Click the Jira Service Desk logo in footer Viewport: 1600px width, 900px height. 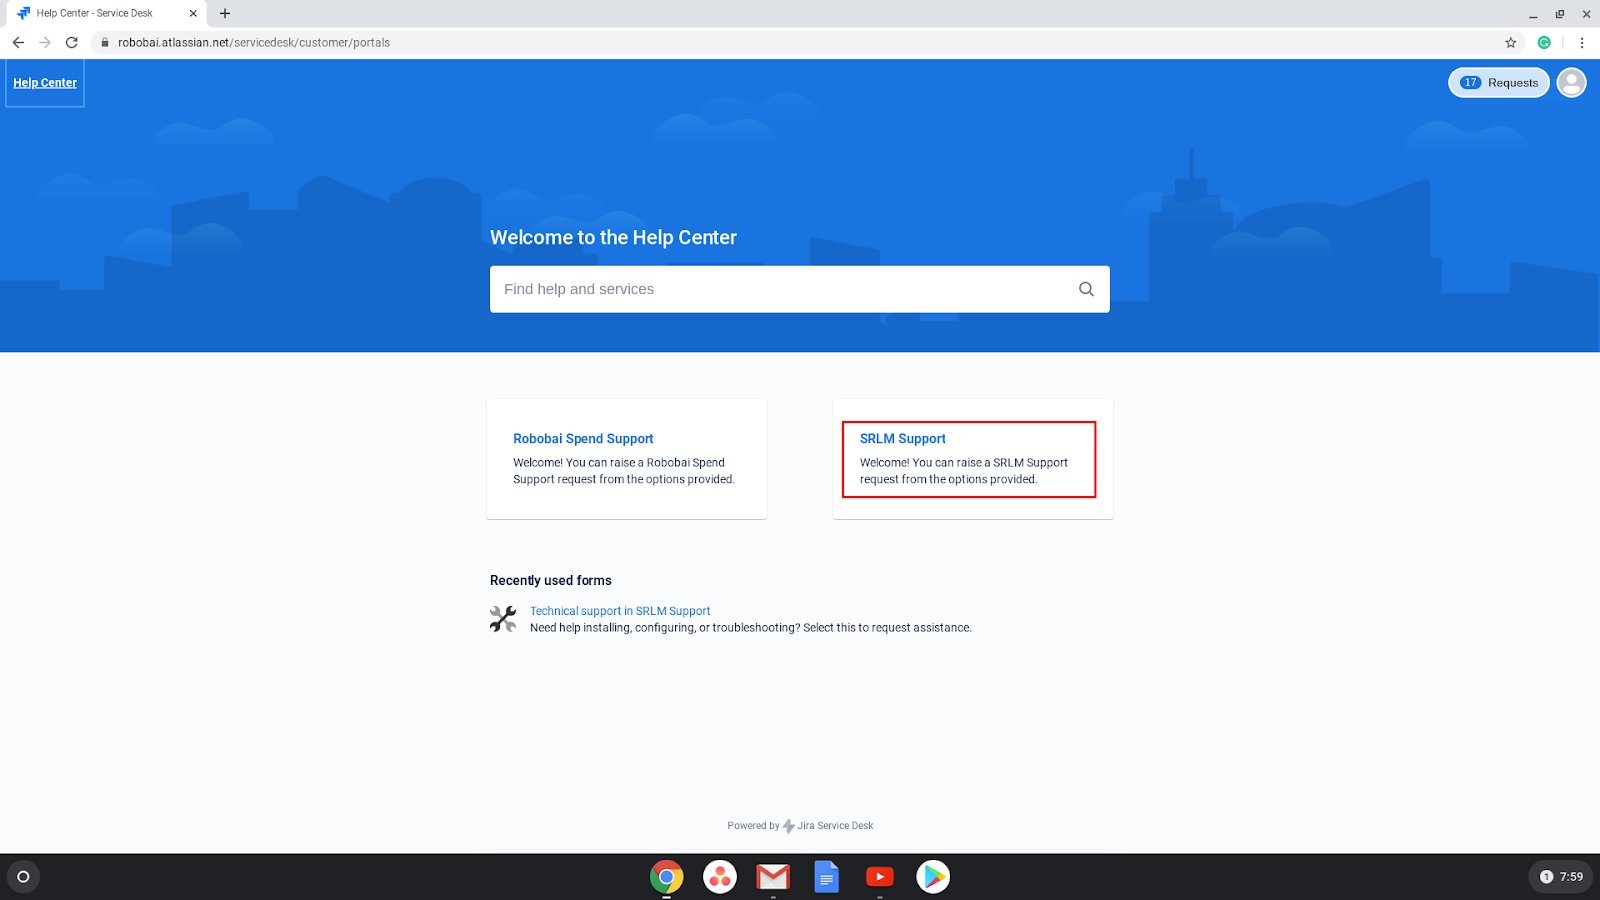789,826
